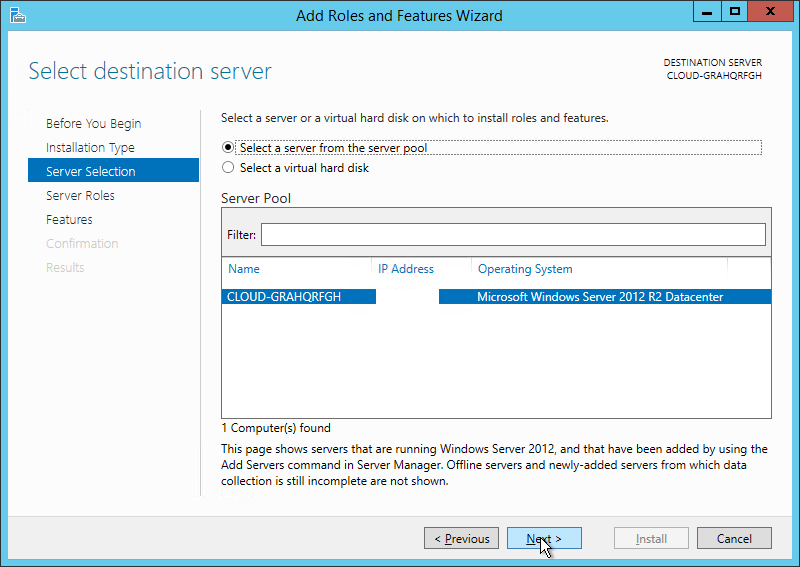This screenshot has width=800, height=567.
Task: Close the Add Roles and Features Wizard
Action: coord(770,11)
